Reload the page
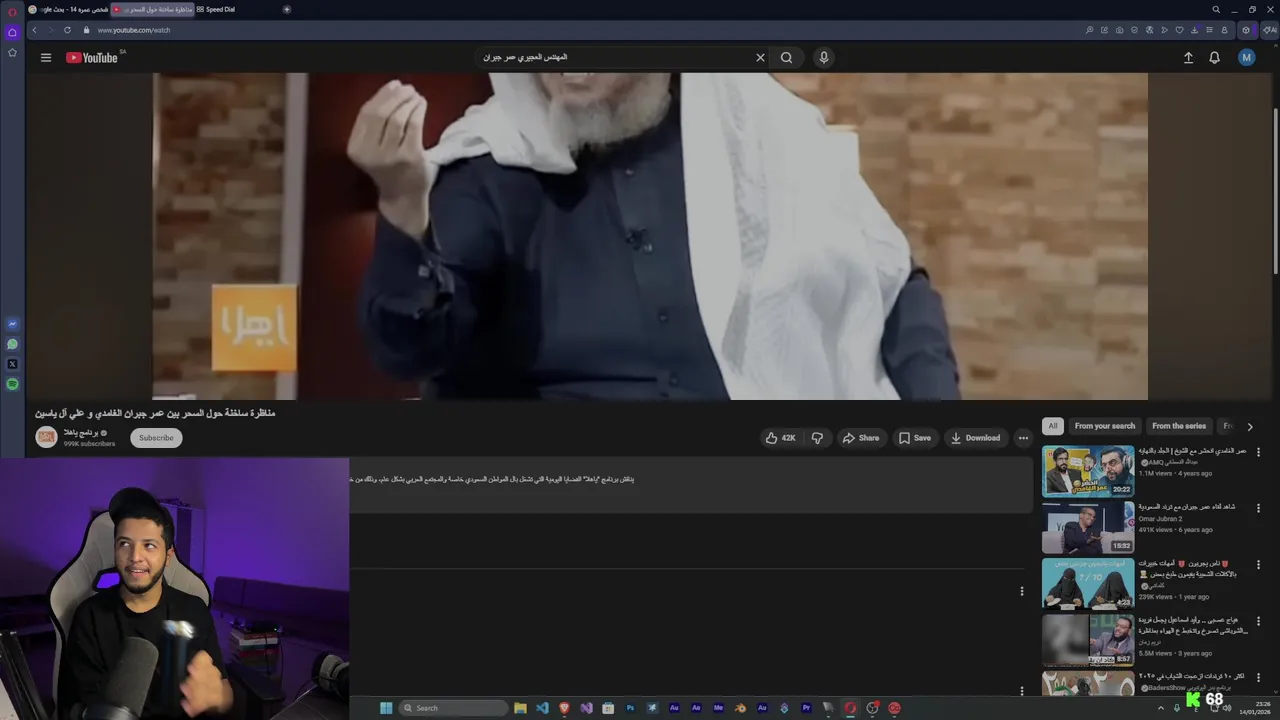This screenshot has width=1280, height=720. (x=67, y=30)
